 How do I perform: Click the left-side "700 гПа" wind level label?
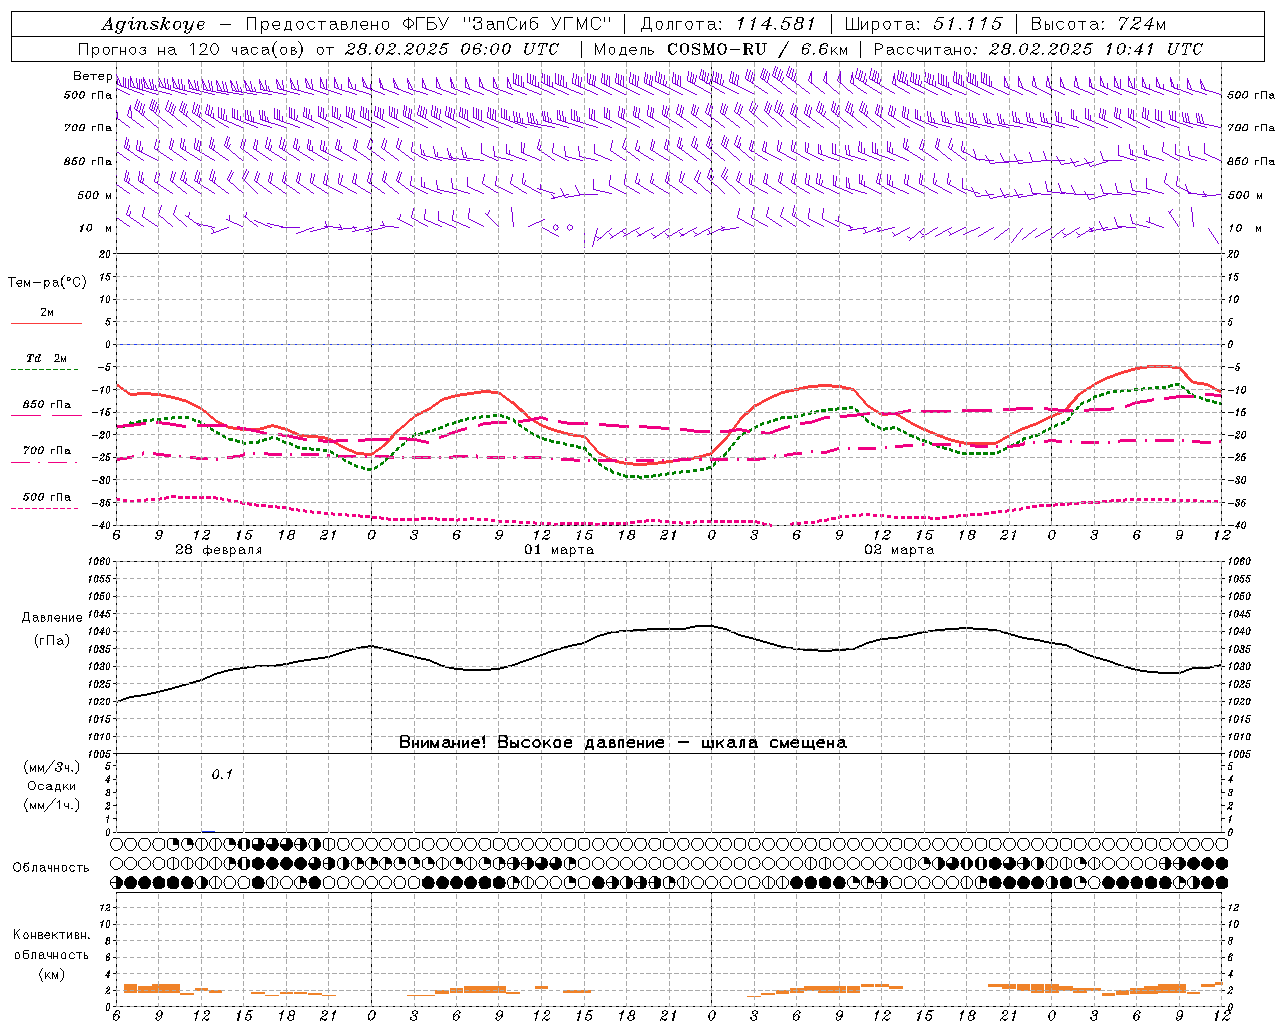pos(88,128)
